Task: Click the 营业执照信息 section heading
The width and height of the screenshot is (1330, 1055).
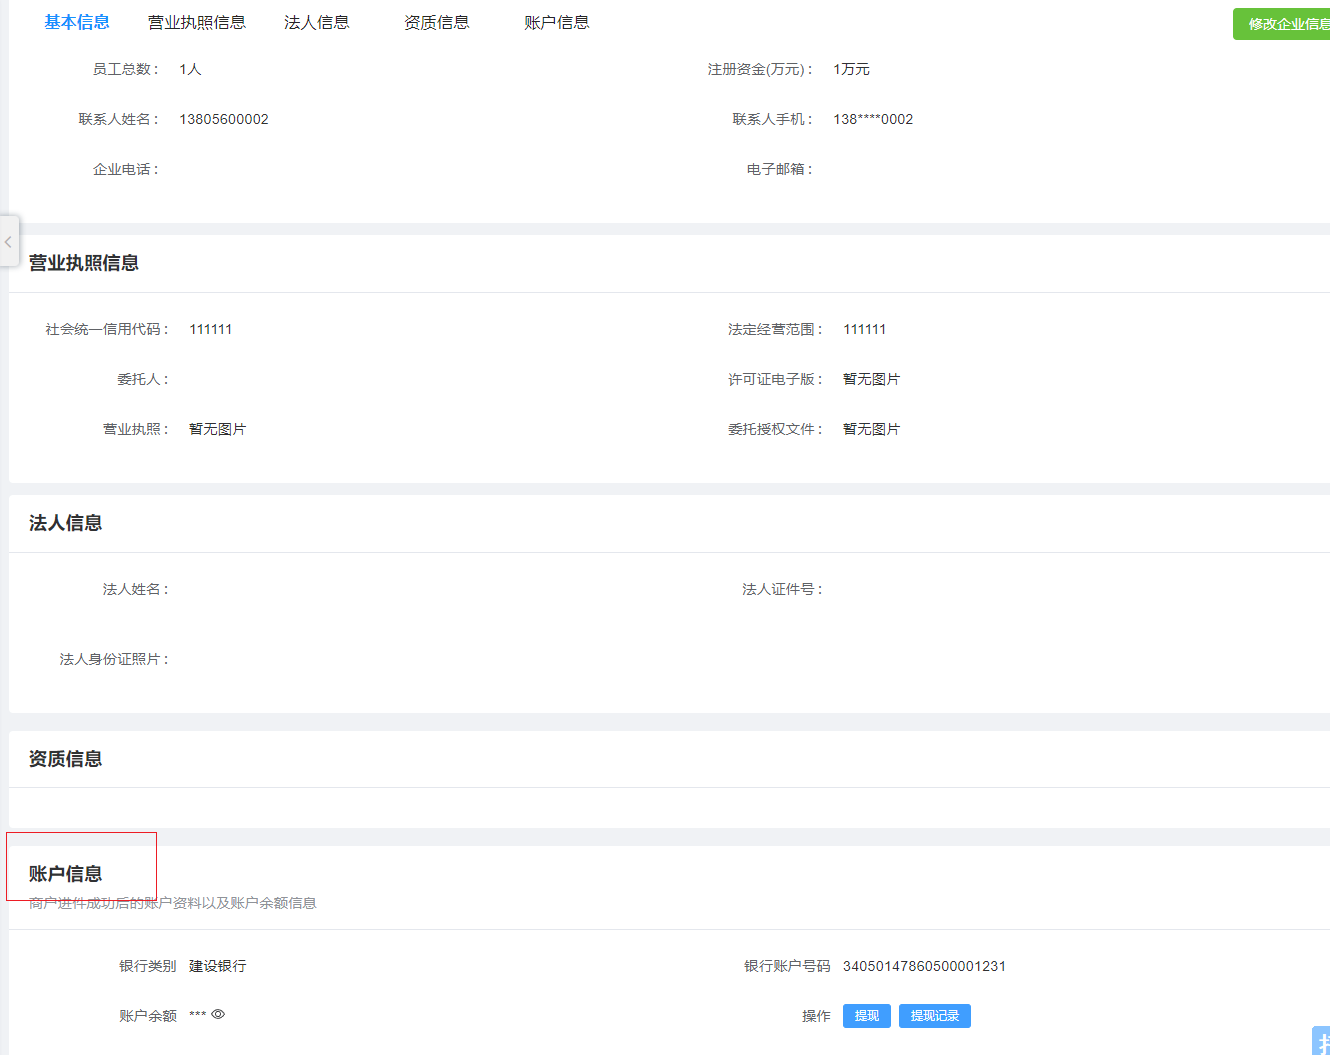Action: (84, 263)
